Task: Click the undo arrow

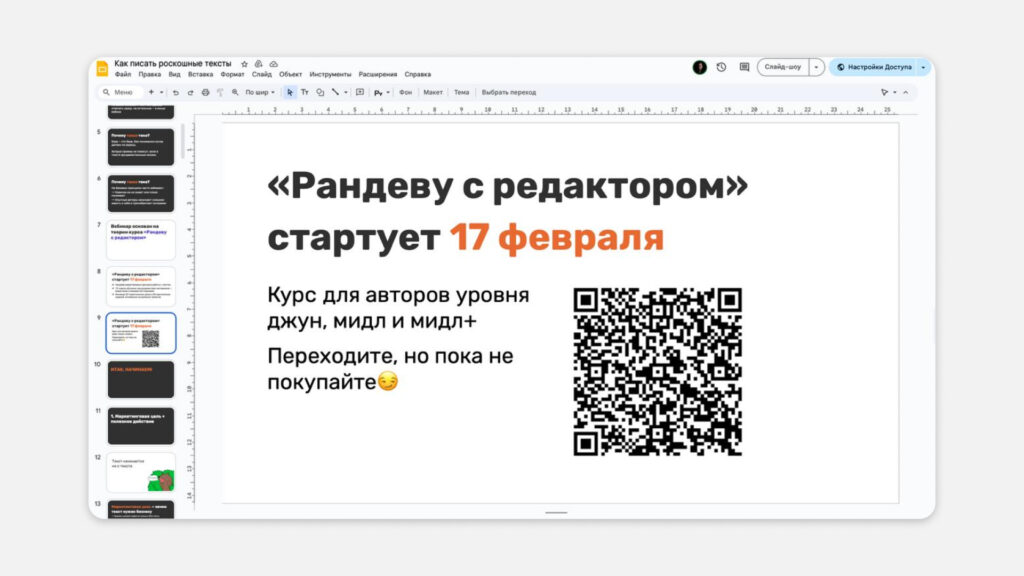Action: (176, 93)
